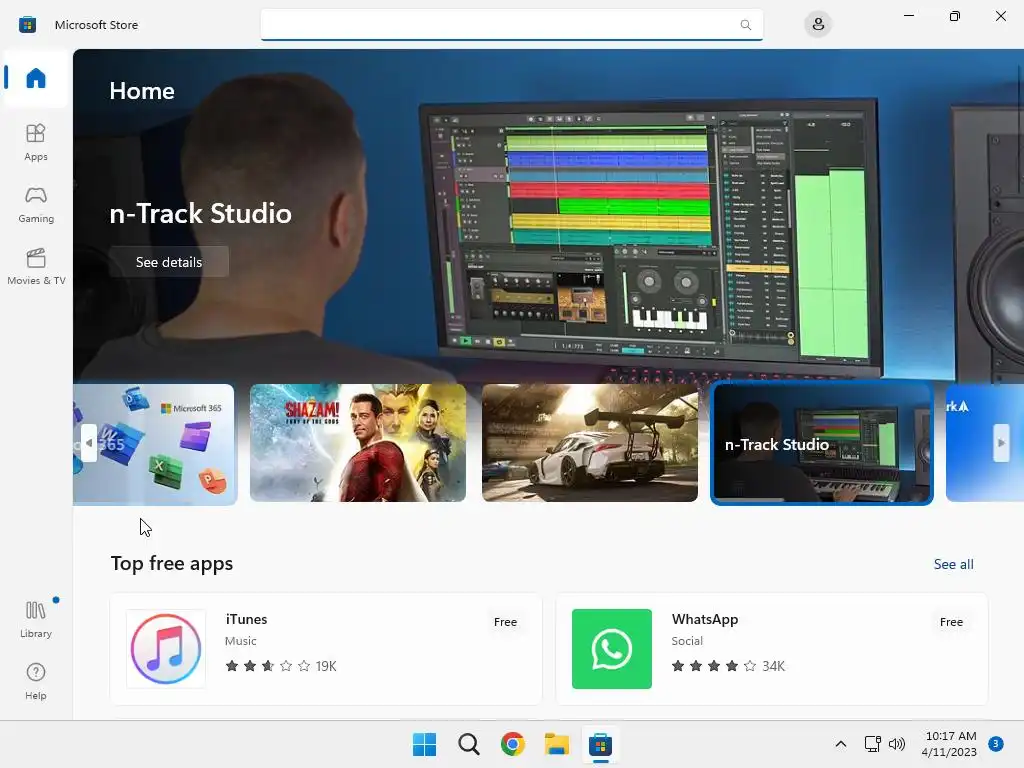The image size is (1024, 768).
Task: Open the Home tab in the sidebar
Action: tap(36, 78)
